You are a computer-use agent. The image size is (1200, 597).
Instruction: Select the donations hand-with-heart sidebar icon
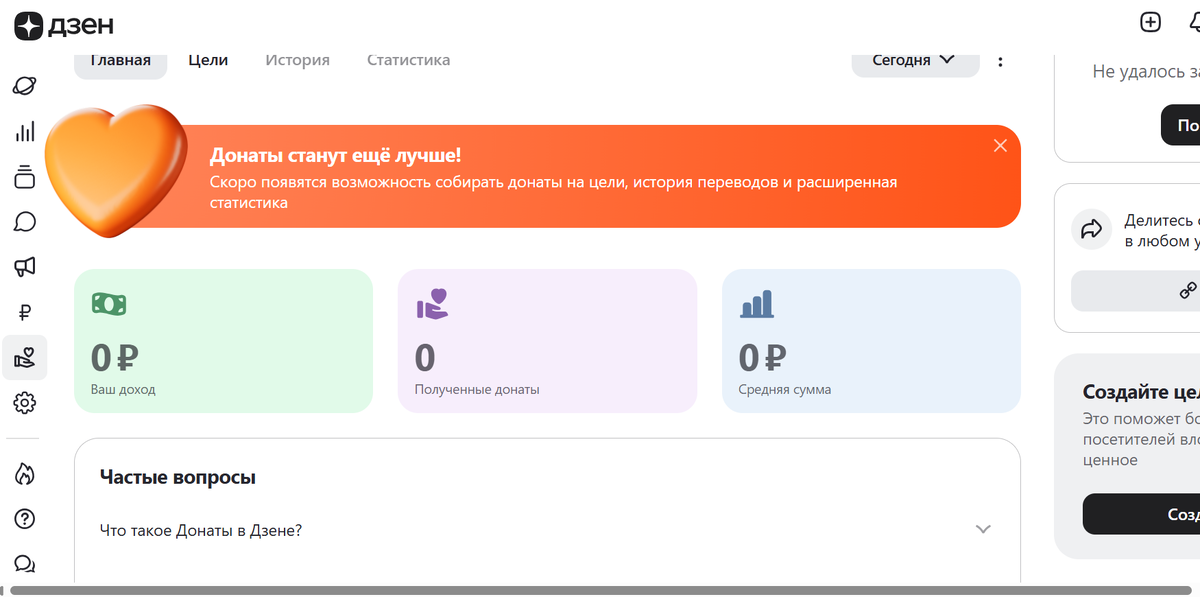point(25,357)
